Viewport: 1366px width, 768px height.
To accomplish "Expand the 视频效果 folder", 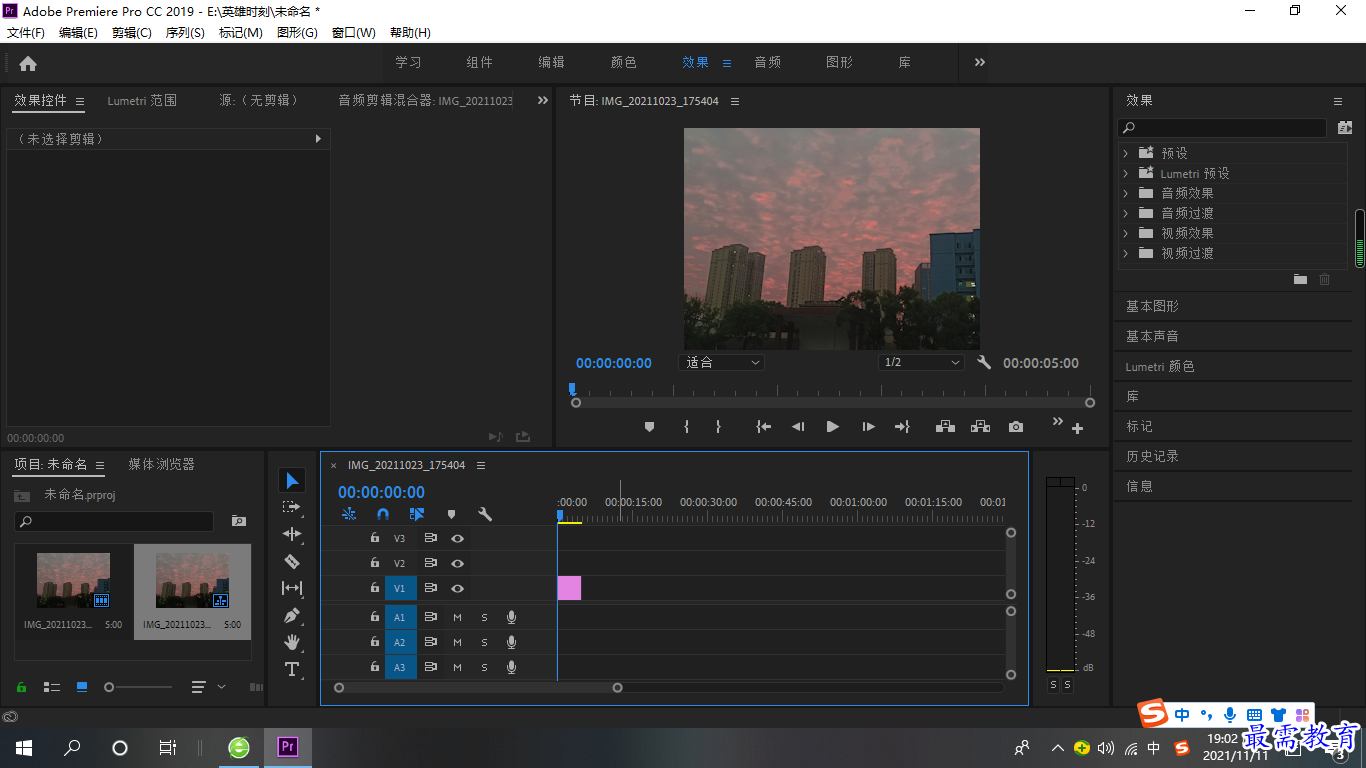I will pos(1125,233).
